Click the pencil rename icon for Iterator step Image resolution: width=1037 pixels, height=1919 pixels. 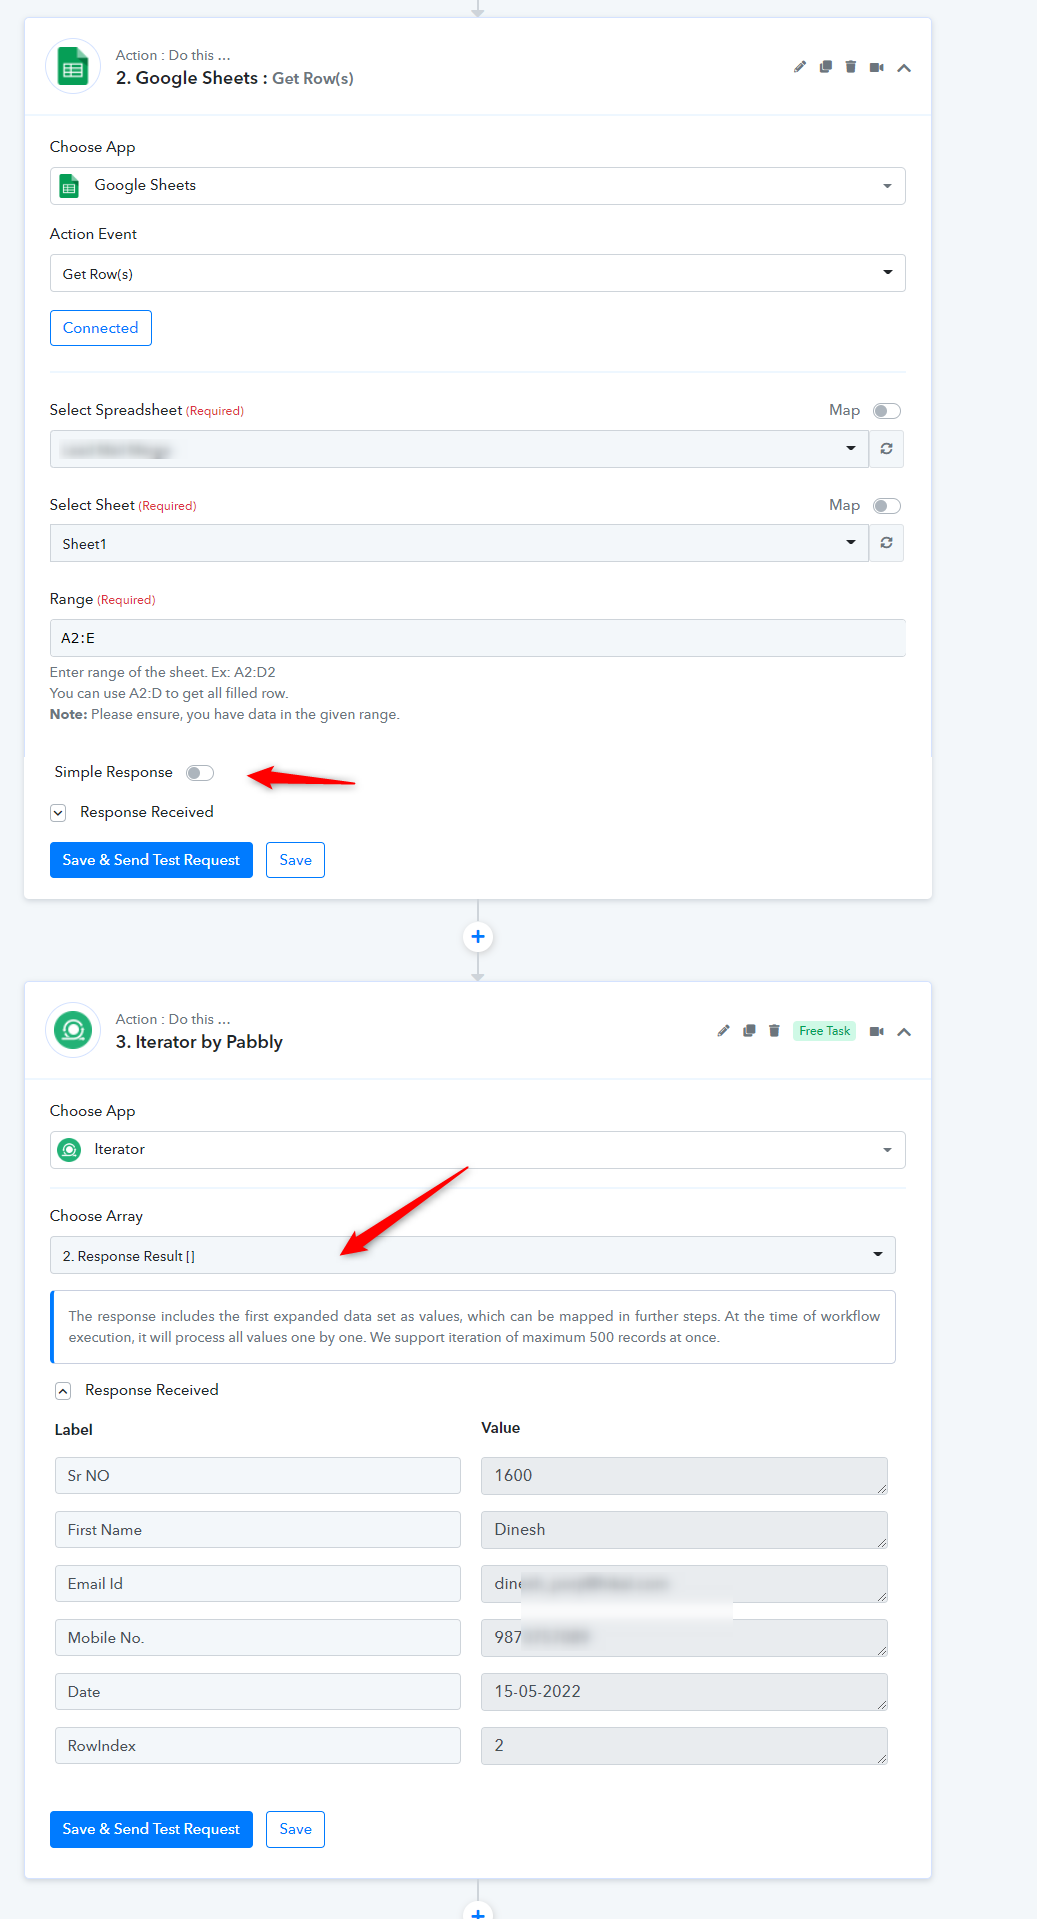pos(723,1031)
